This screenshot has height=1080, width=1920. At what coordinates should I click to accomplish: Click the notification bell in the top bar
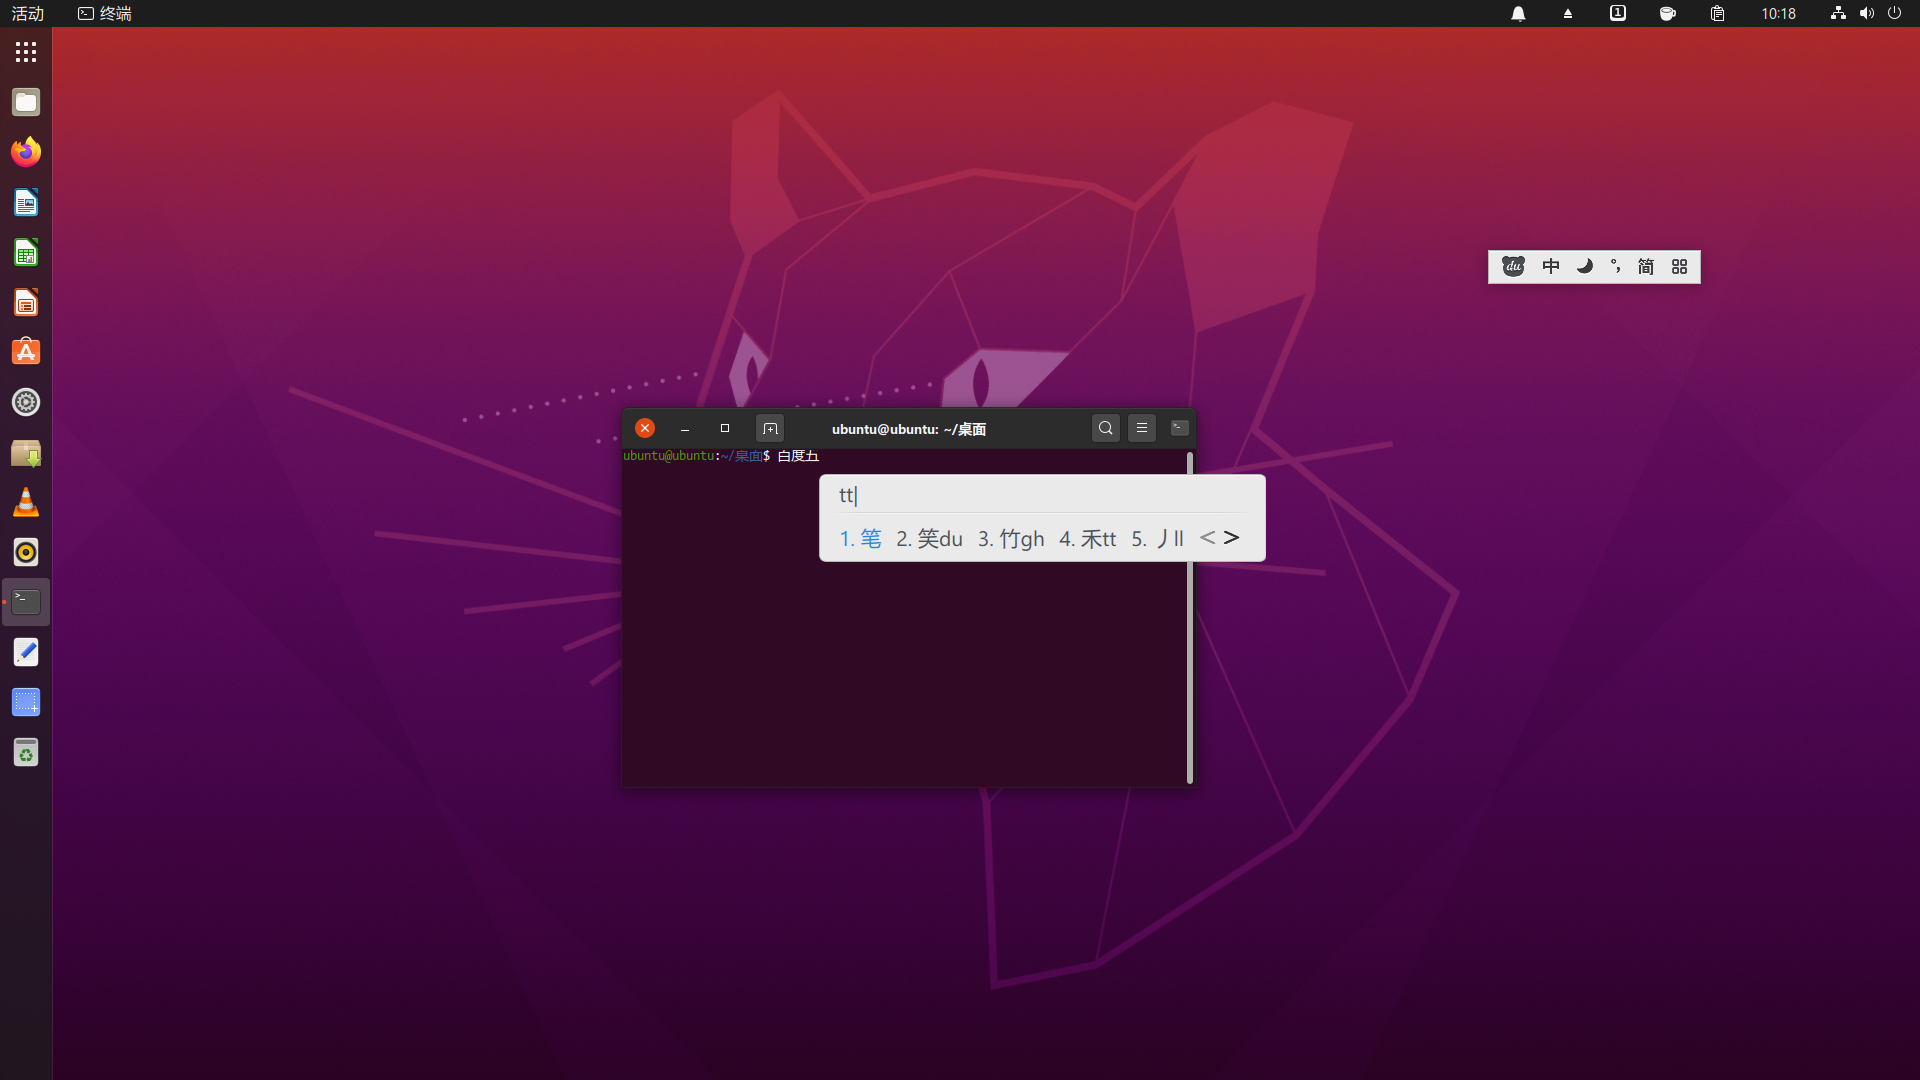(x=1518, y=13)
